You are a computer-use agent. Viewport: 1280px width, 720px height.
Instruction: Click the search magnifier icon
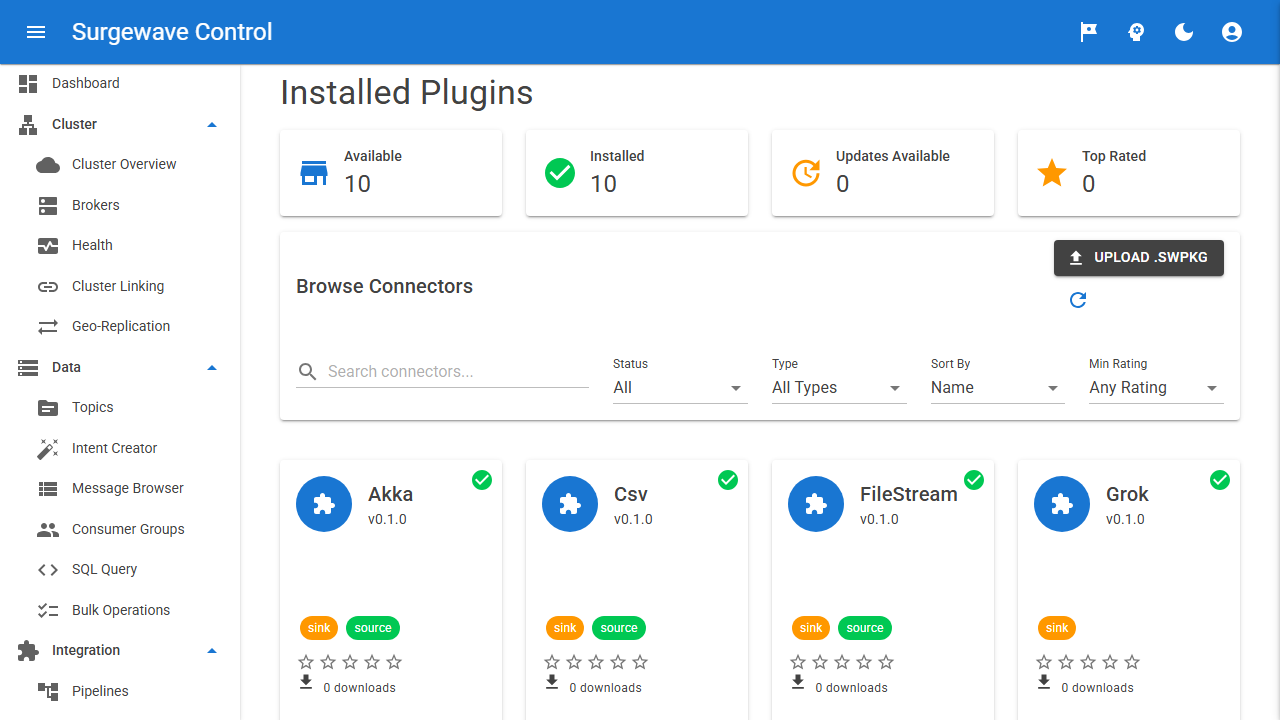[x=308, y=373]
